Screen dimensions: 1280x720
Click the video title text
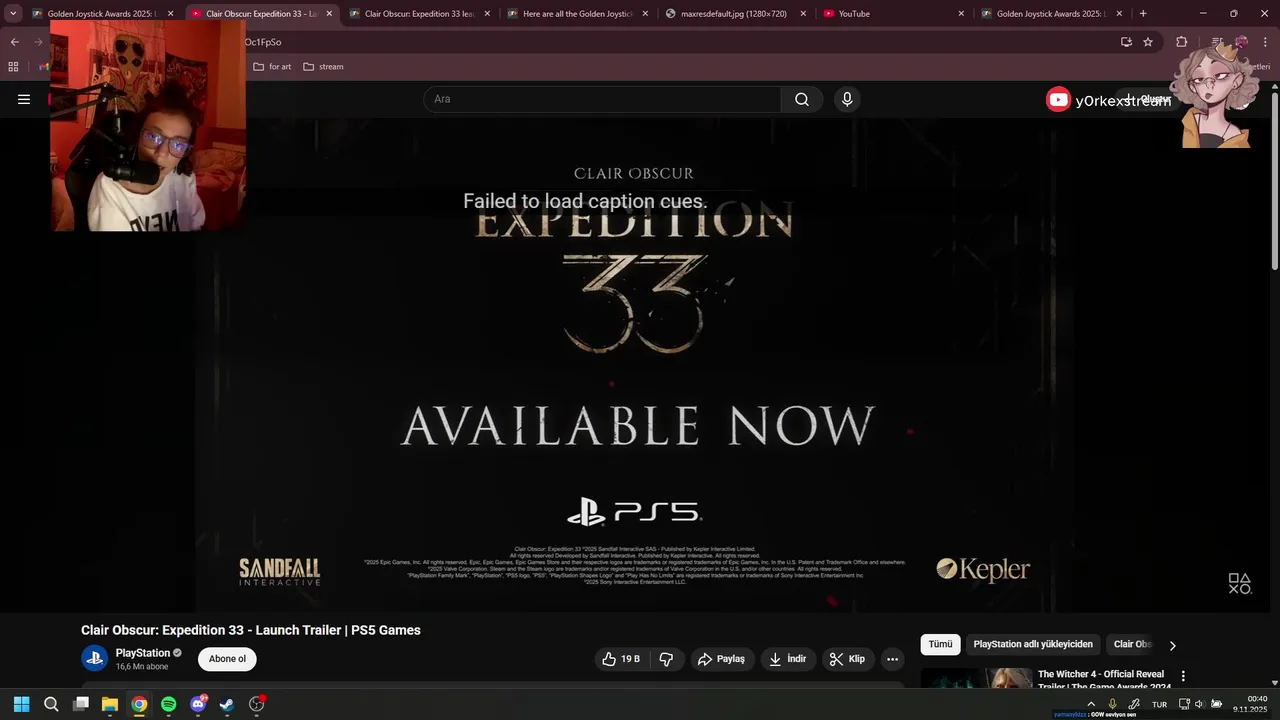coord(251,630)
